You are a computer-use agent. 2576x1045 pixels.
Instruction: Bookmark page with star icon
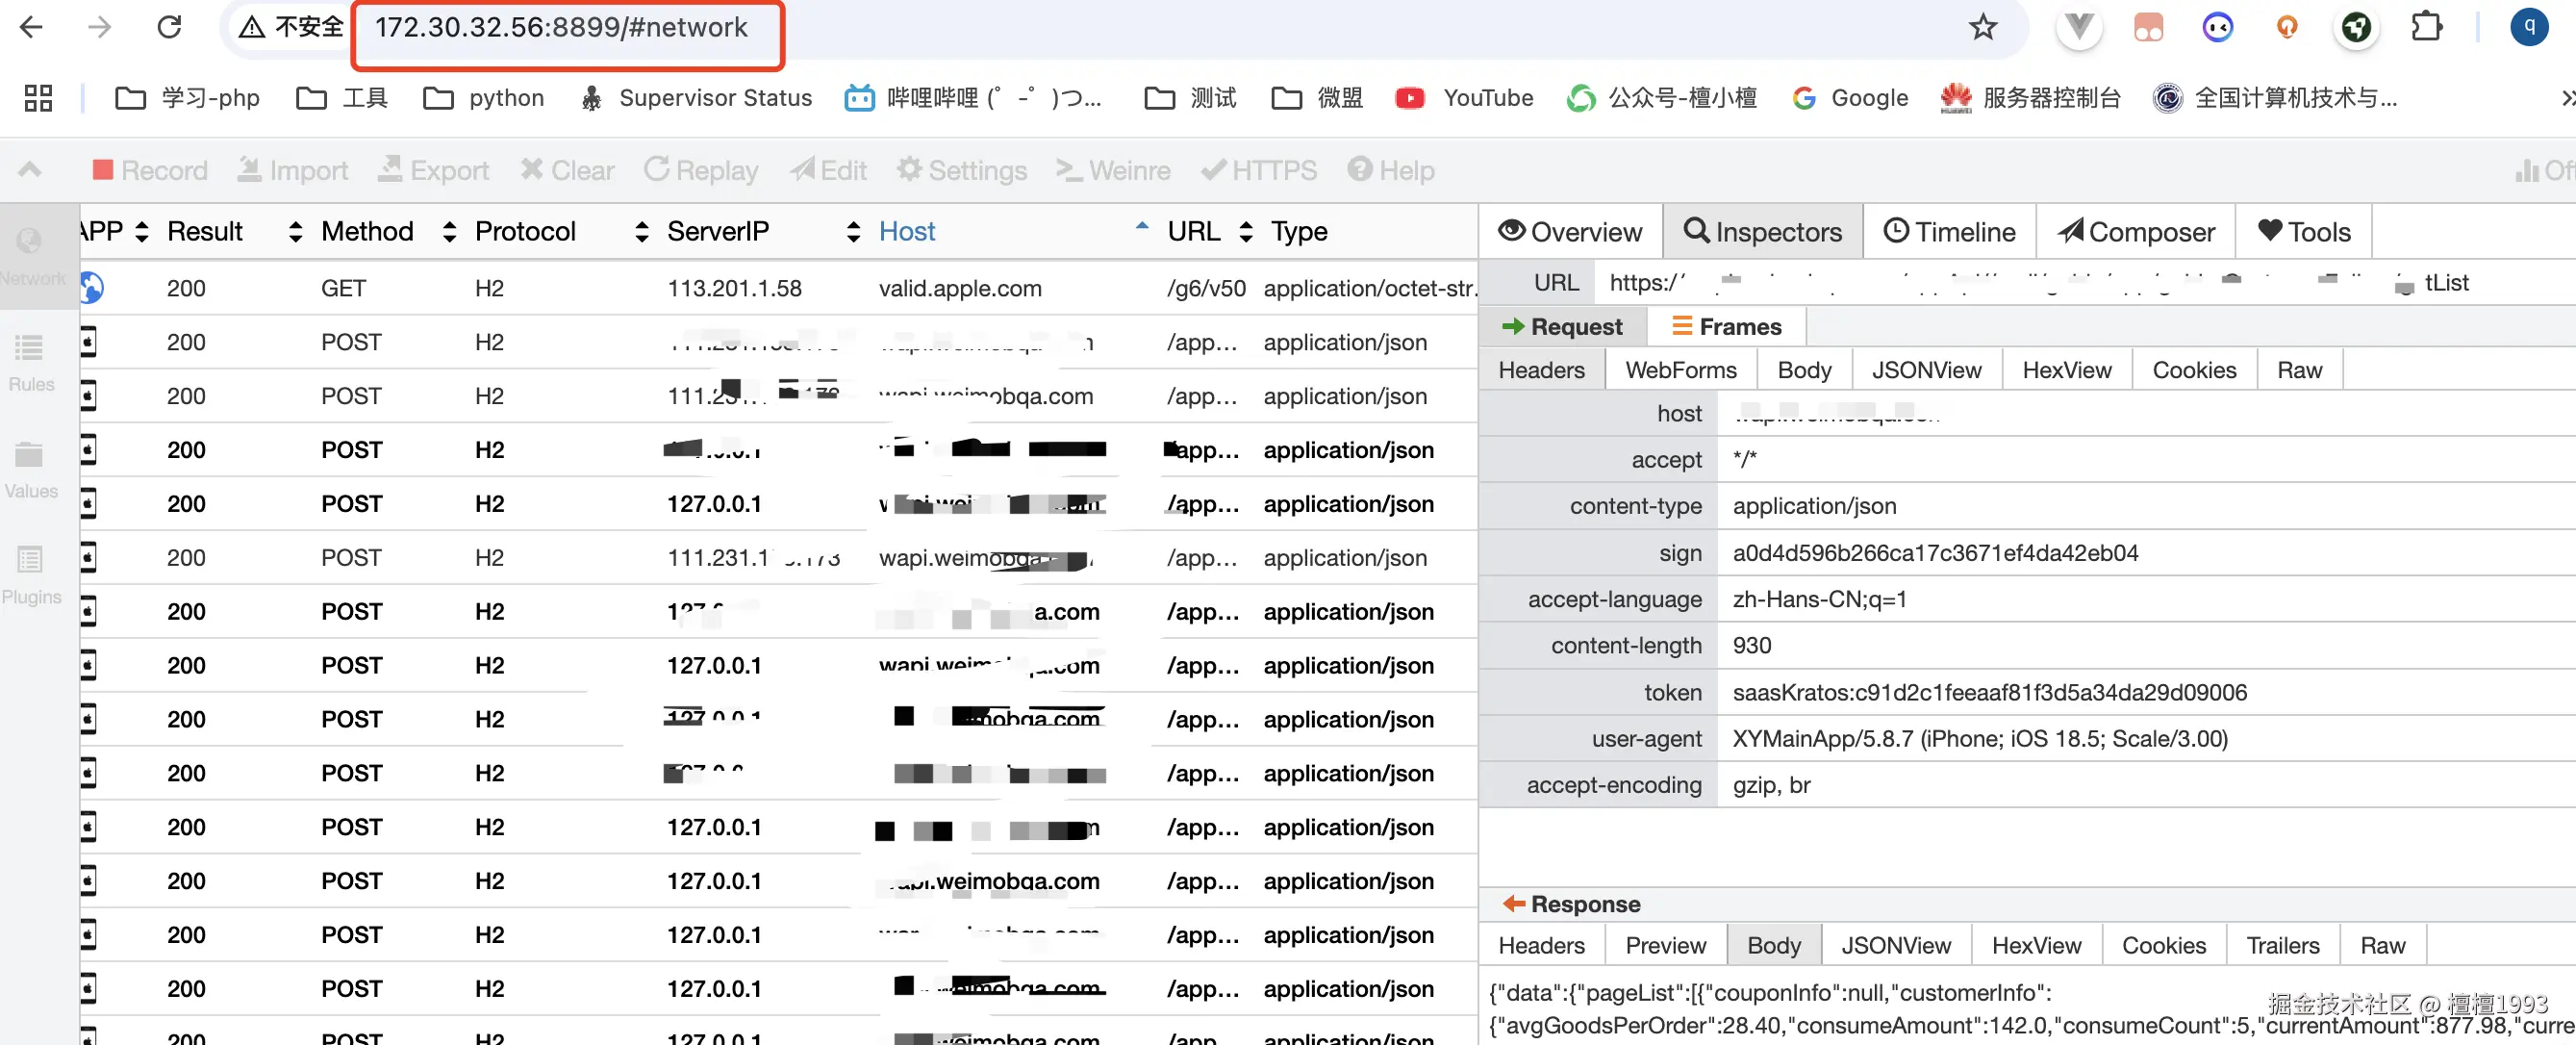point(1982,27)
